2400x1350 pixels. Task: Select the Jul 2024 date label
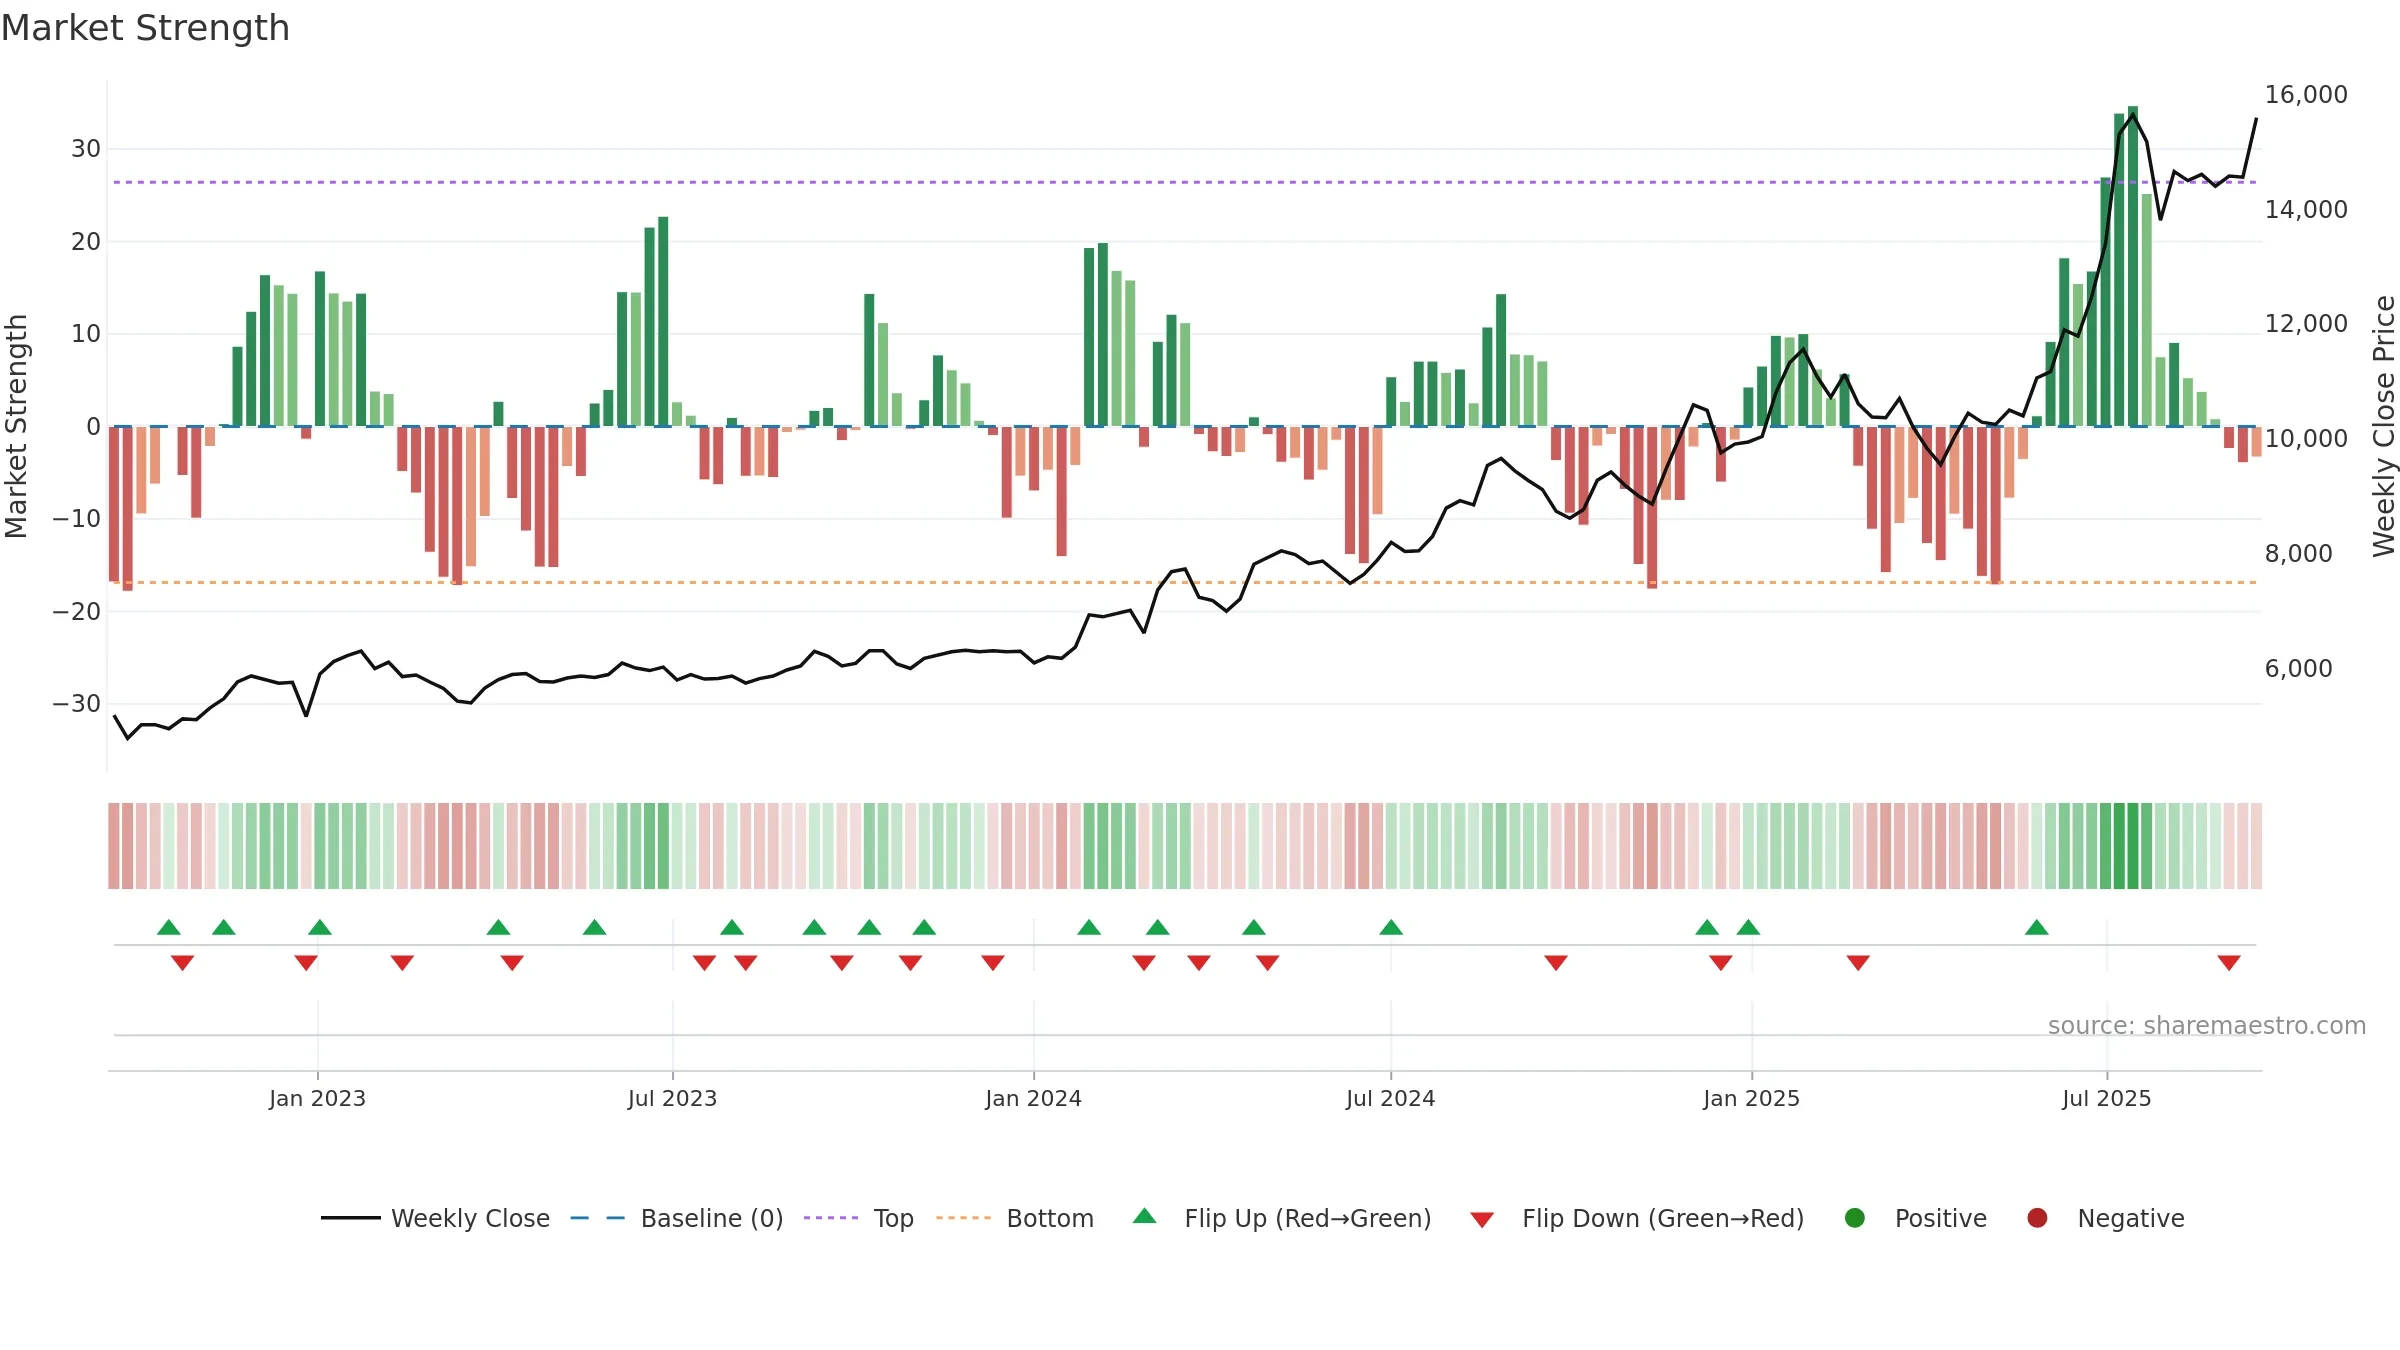1390,1098
